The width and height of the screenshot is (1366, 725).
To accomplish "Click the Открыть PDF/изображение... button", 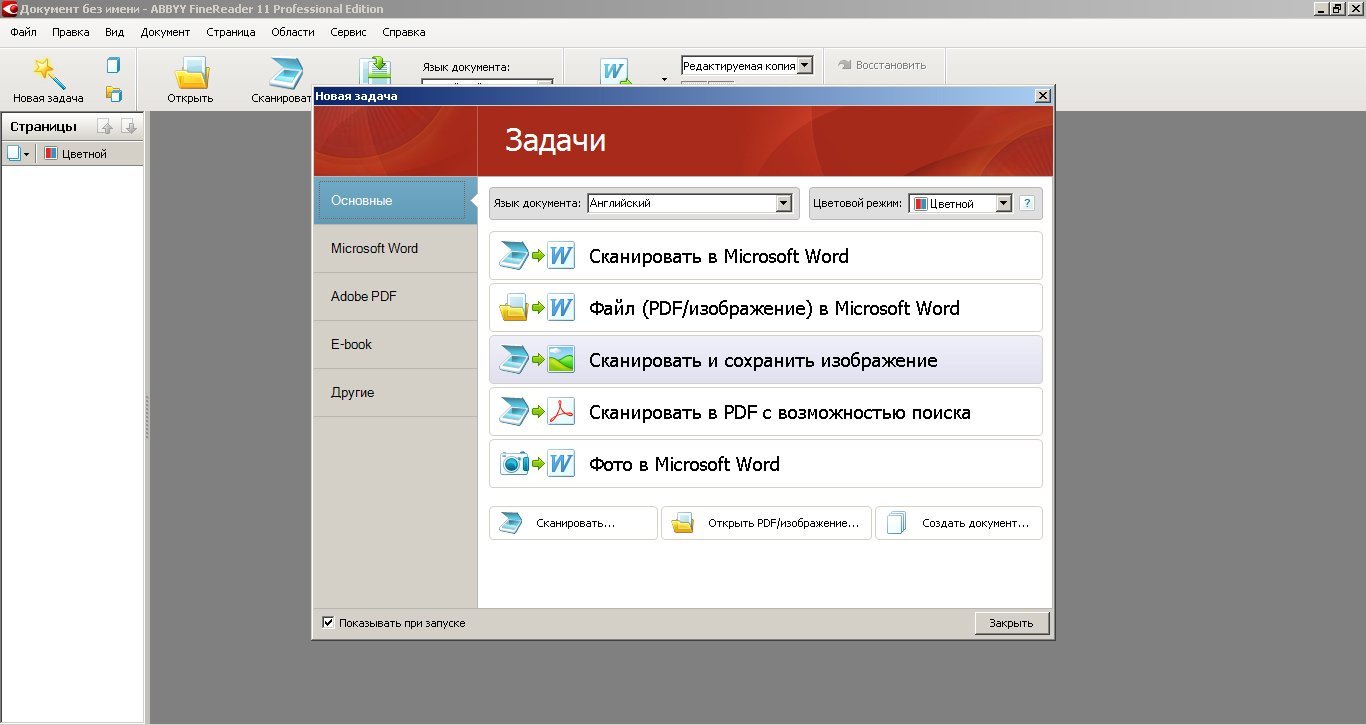I will click(x=767, y=523).
